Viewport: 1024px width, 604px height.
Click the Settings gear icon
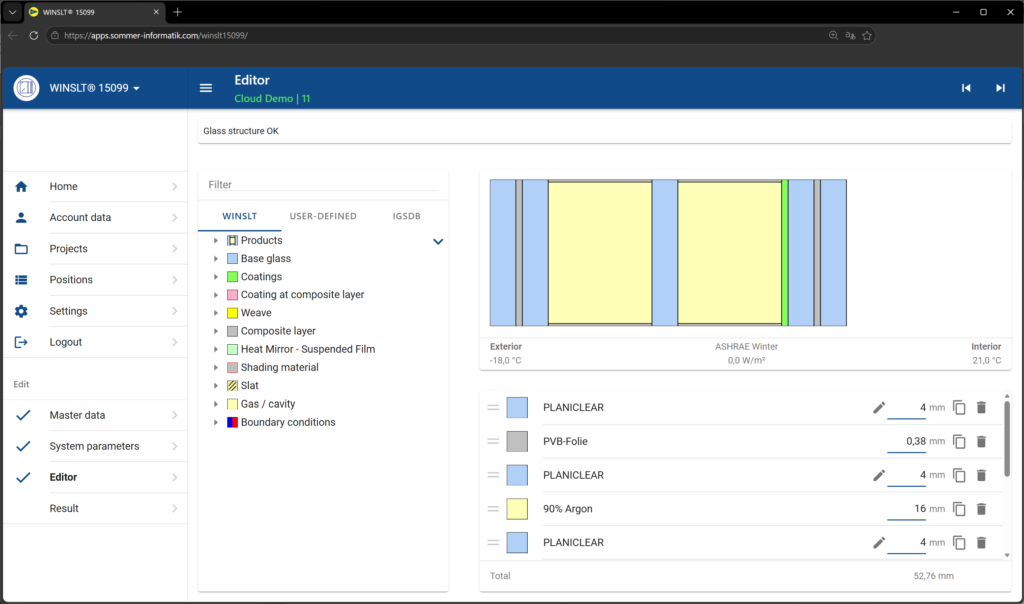click(x=21, y=311)
